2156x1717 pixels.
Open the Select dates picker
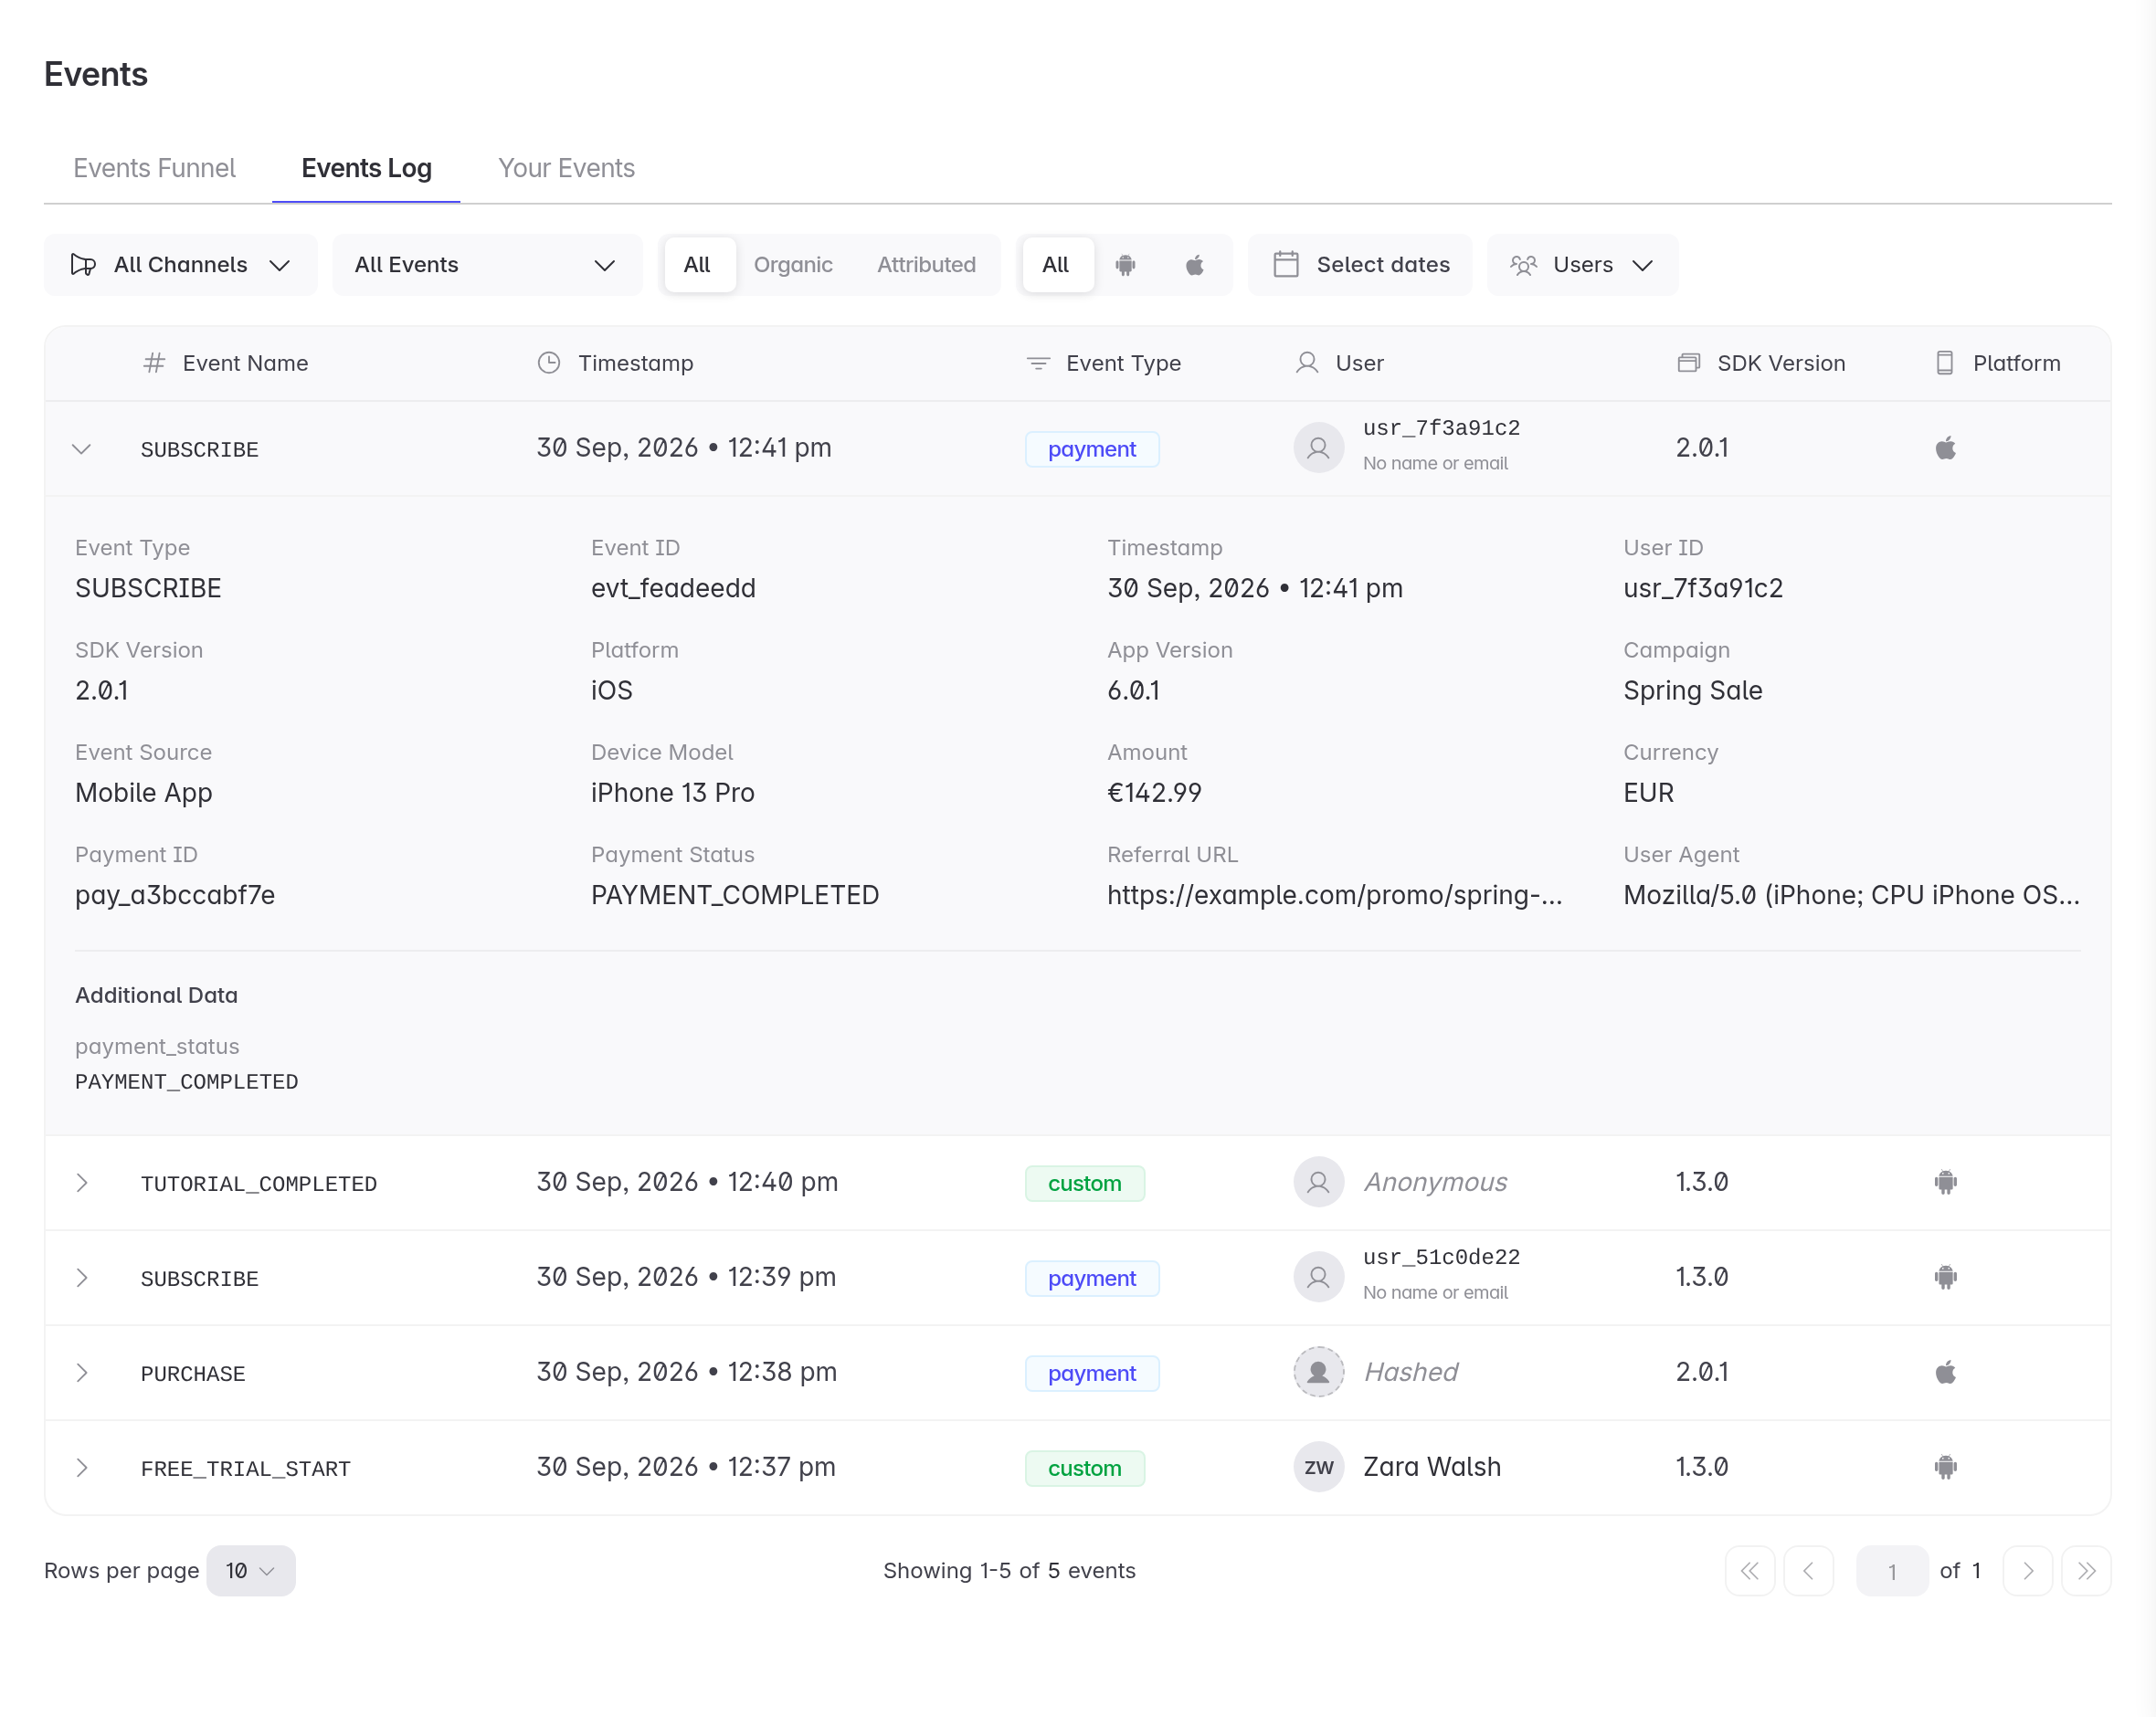[x=1360, y=265]
